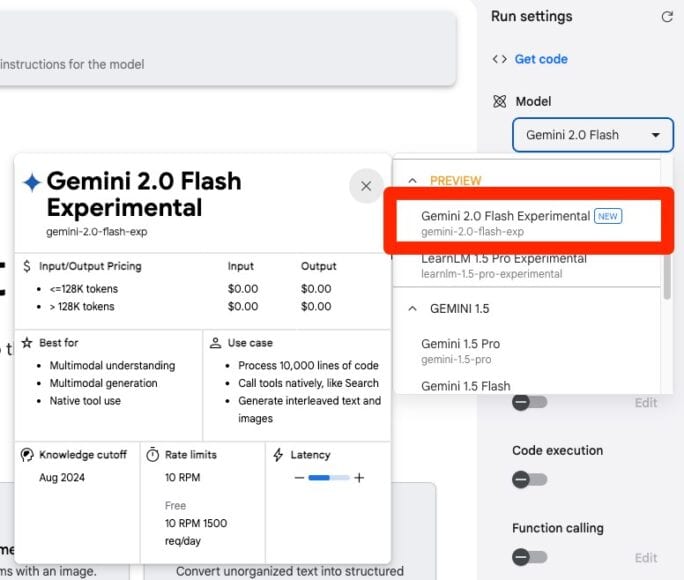Screen dimensions: 684x580
Task: Collapse the PREVIEW section chevron
Action: pyautogui.click(x=411, y=181)
